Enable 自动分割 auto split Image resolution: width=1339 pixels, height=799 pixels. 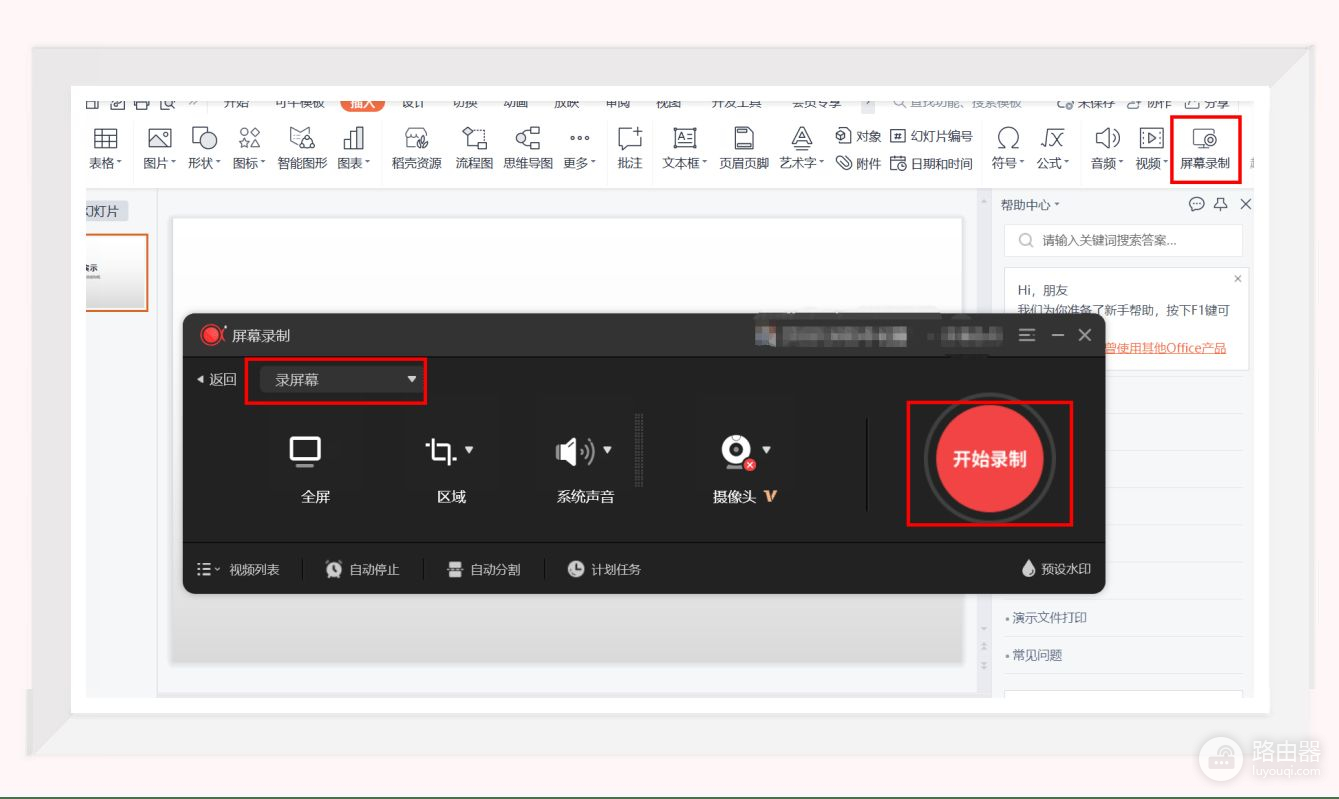tap(484, 569)
